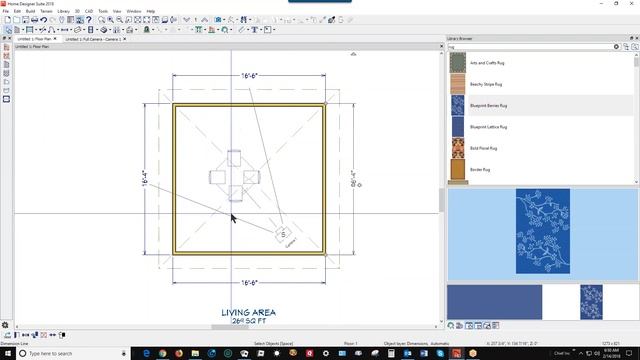This screenshot has height=360, width=640.
Task: Open the Edit menu
Action: point(17,11)
